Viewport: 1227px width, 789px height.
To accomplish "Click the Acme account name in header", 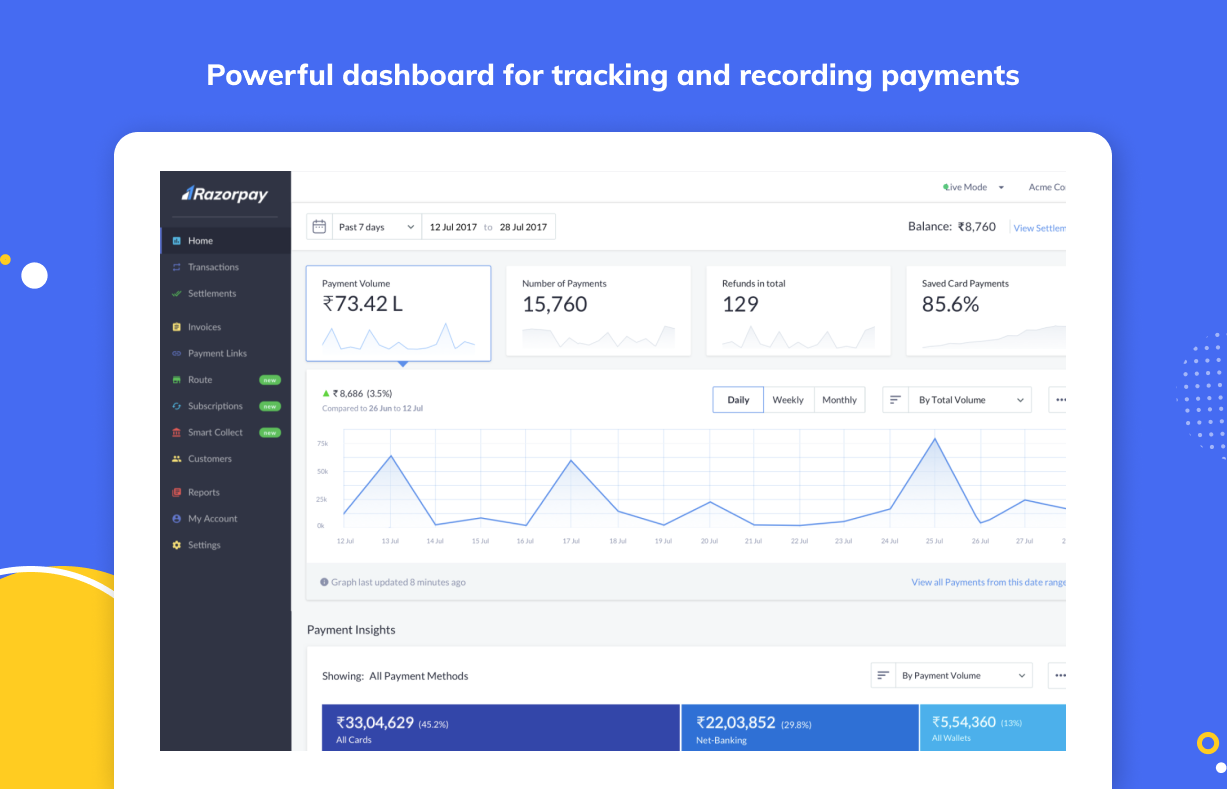I will [1047, 187].
